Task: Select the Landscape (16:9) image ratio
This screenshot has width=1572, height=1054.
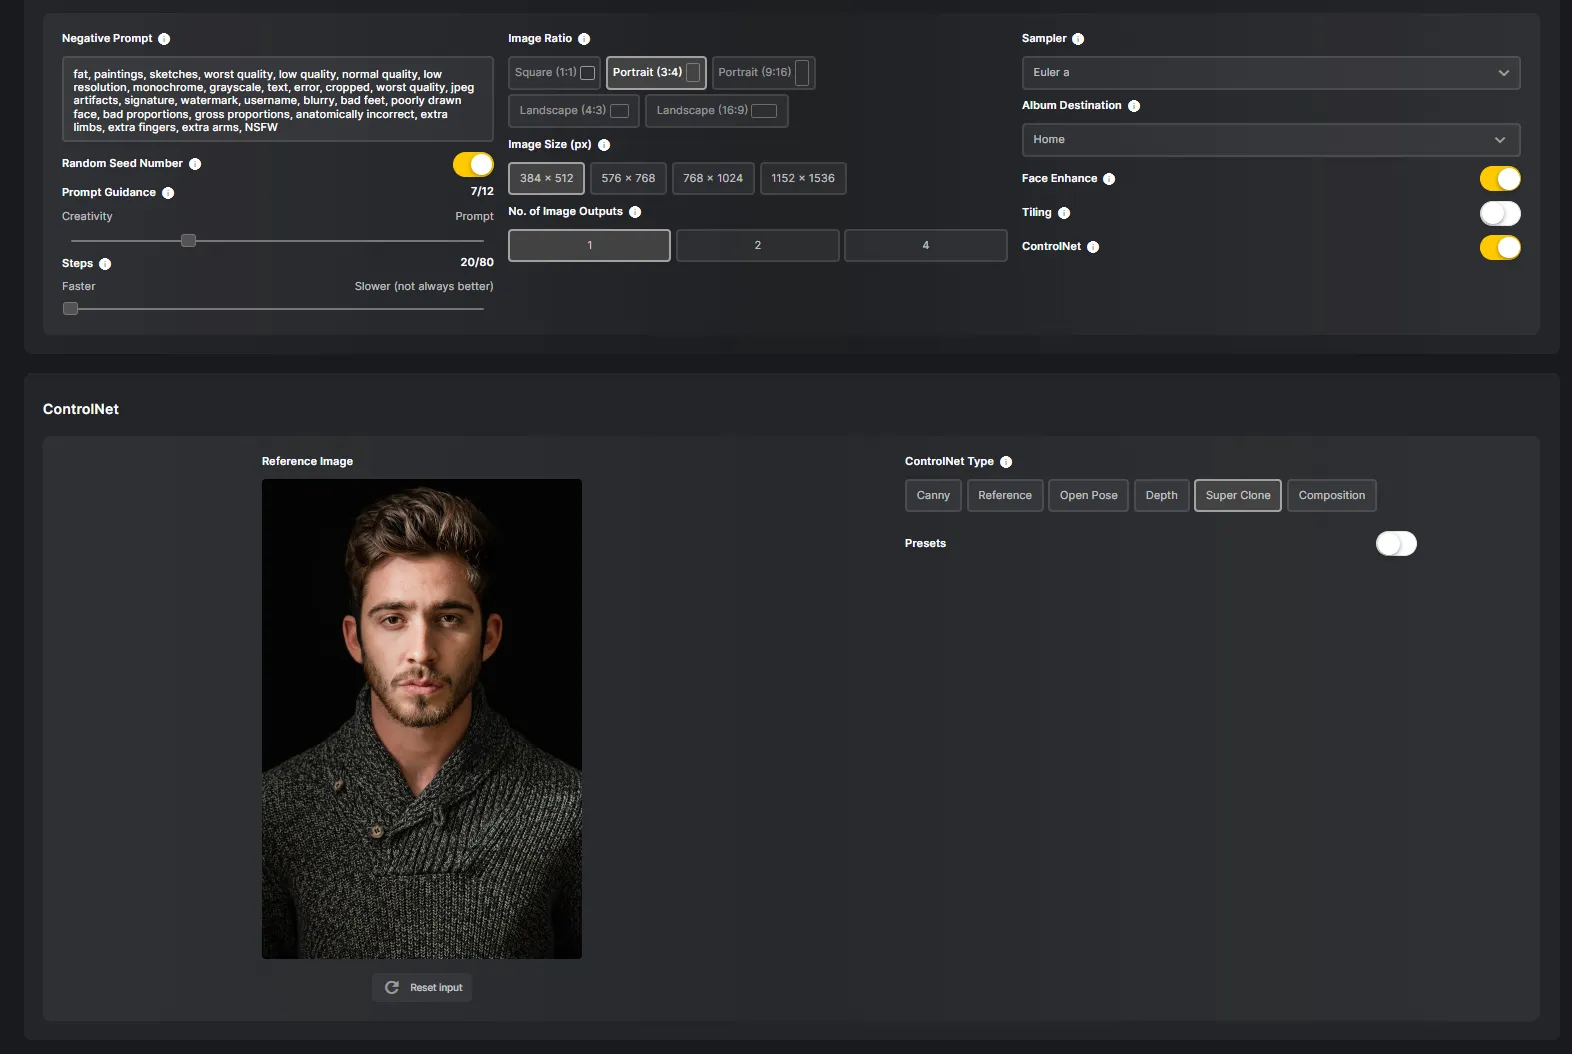Action: (x=717, y=111)
